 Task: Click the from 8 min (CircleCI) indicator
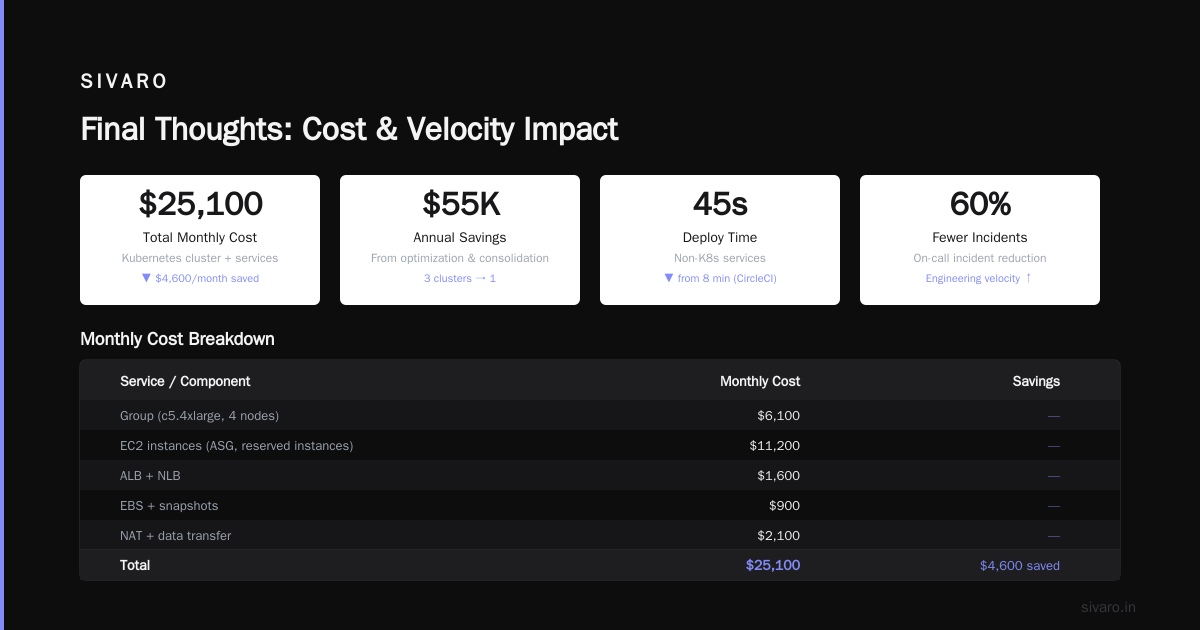(x=720, y=278)
